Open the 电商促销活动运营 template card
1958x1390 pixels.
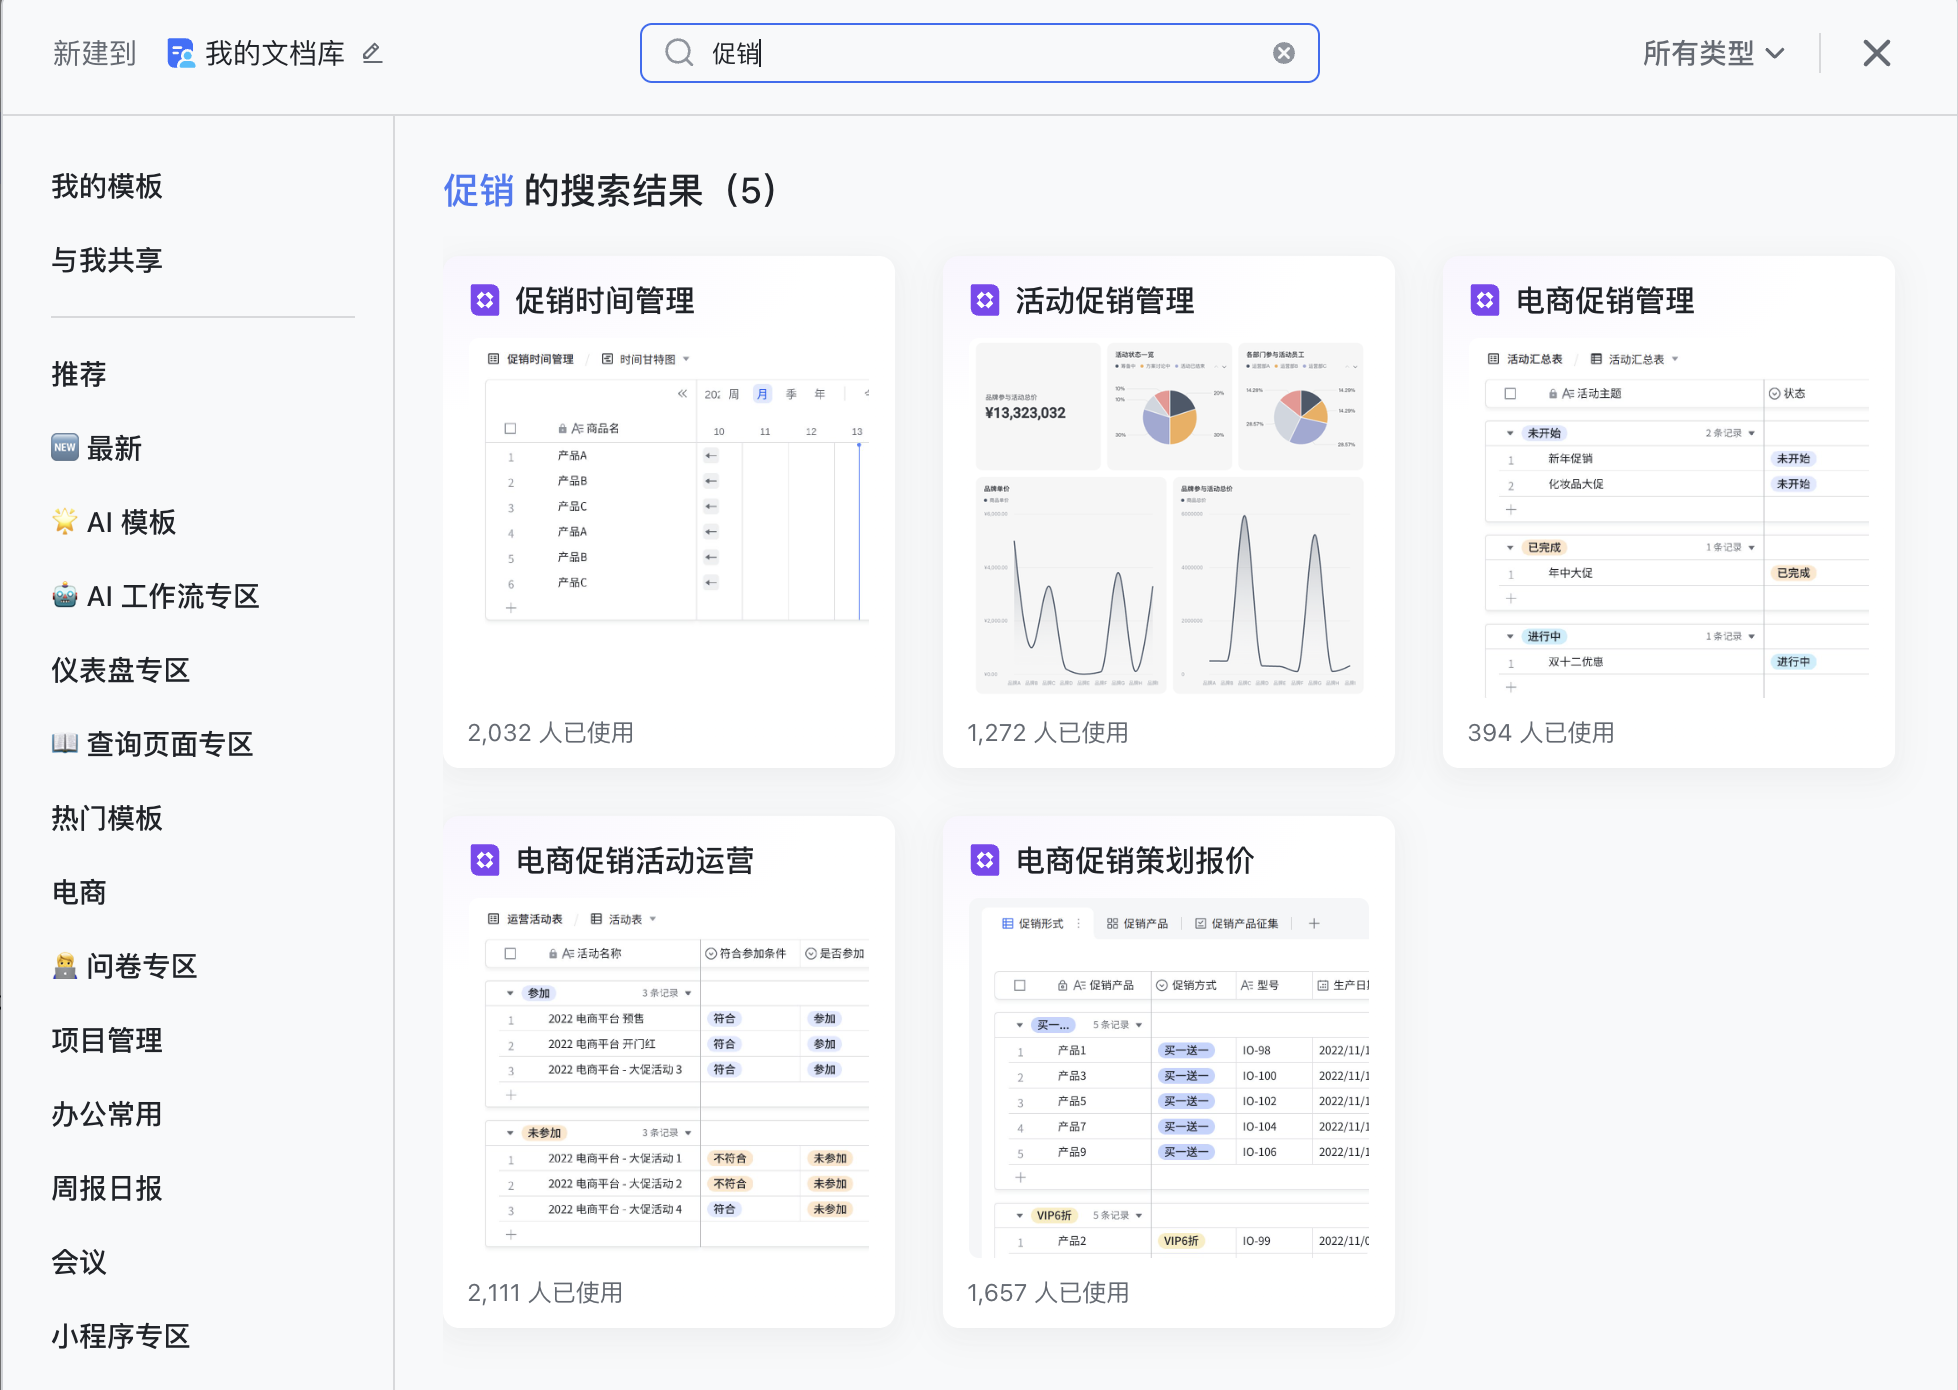(668, 1070)
